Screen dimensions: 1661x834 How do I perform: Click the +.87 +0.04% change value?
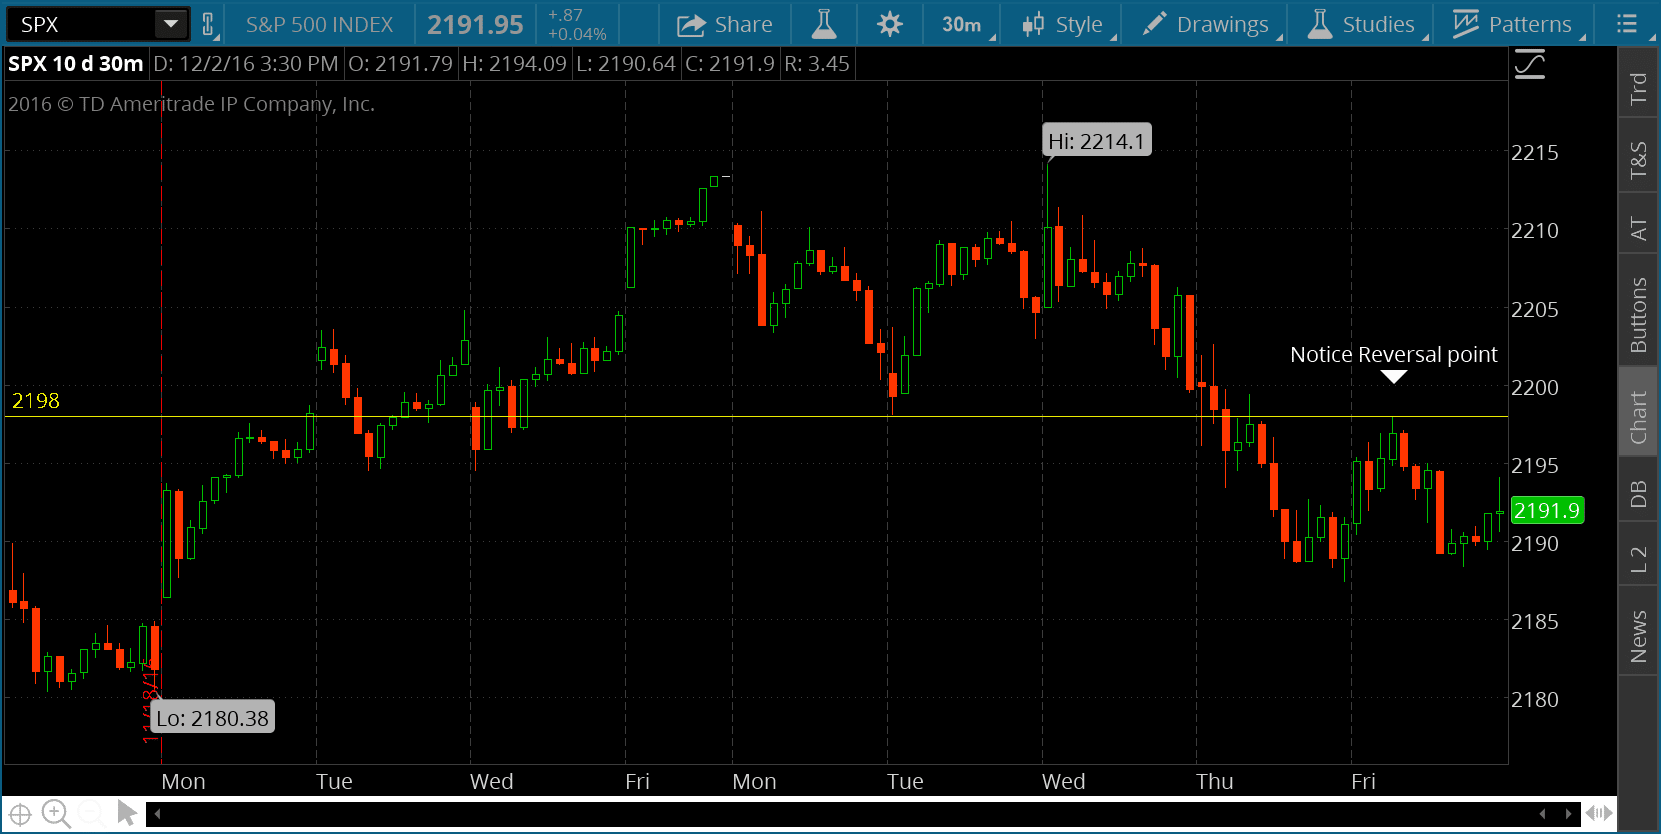point(577,24)
